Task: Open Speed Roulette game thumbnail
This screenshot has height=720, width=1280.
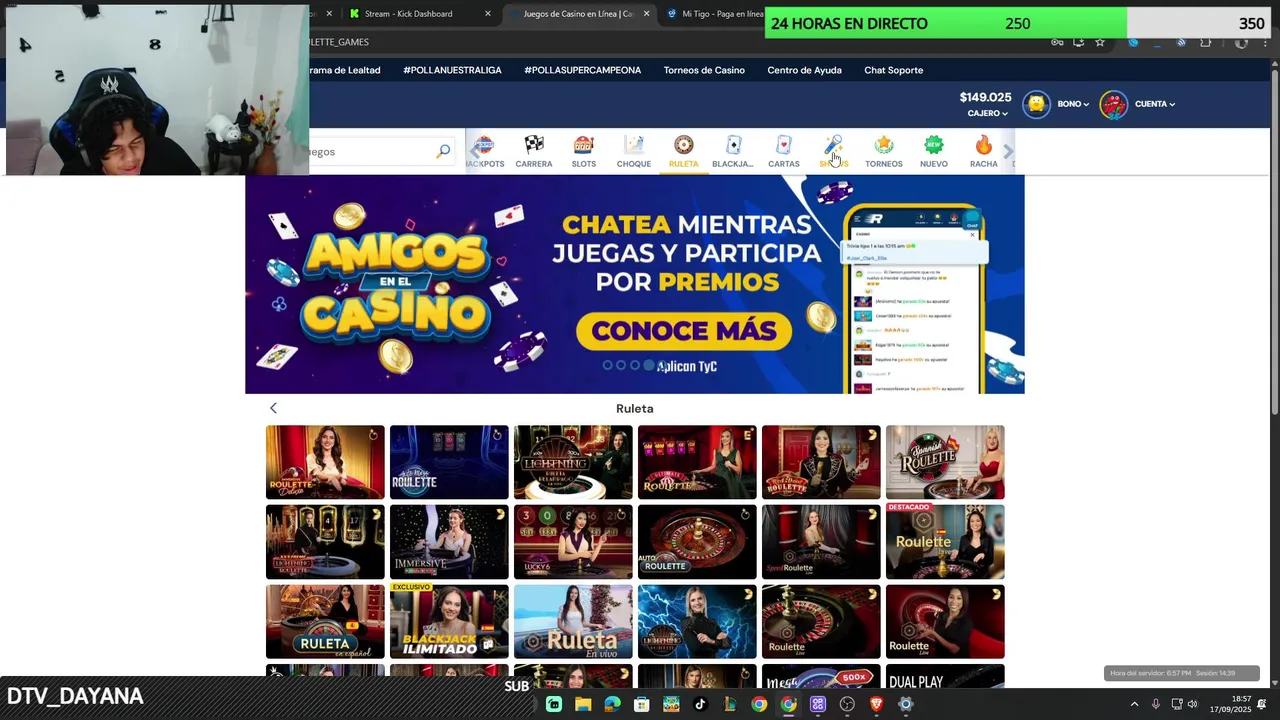Action: (x=821, y=541)
